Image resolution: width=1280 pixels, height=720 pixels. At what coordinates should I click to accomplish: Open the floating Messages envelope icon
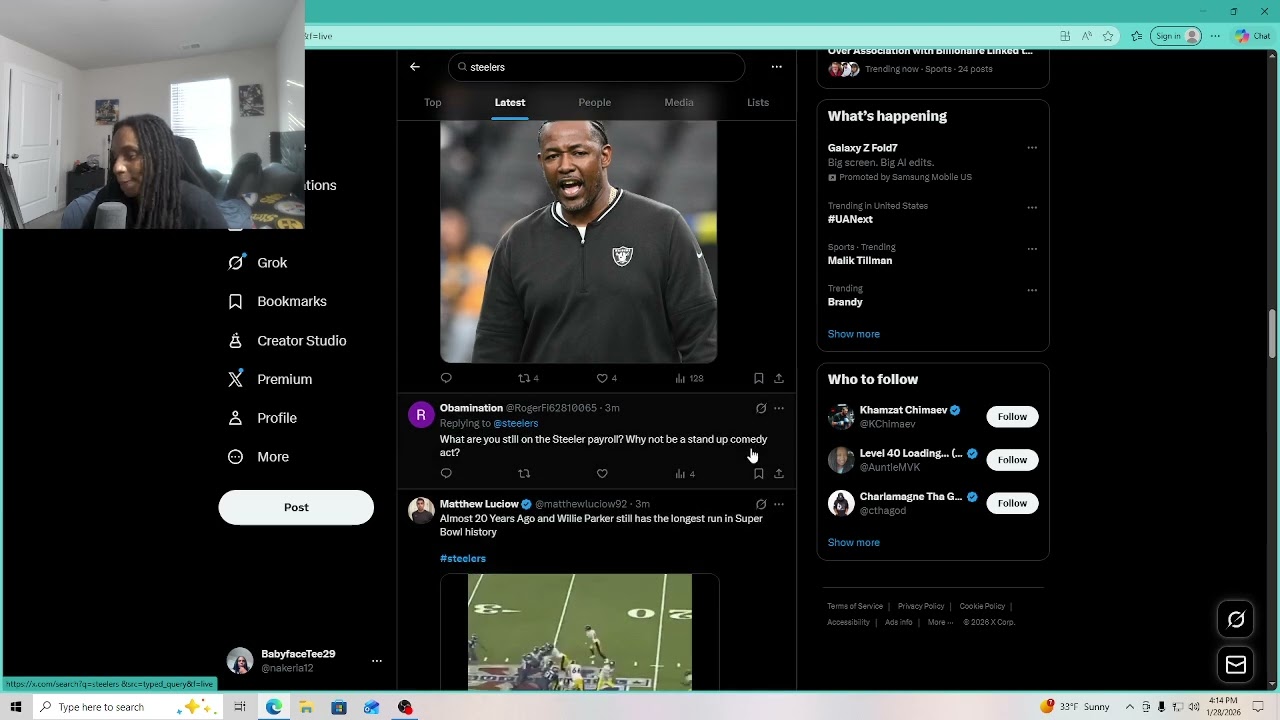(1236, 665)
